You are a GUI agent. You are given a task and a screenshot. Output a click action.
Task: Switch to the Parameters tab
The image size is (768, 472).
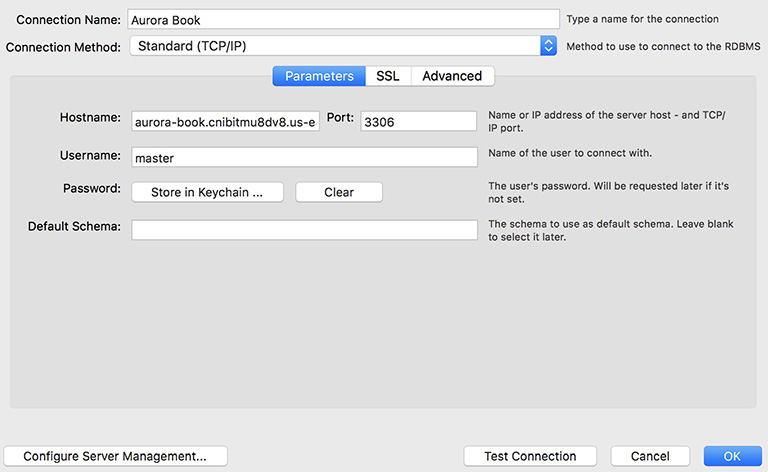click(319, 76)
